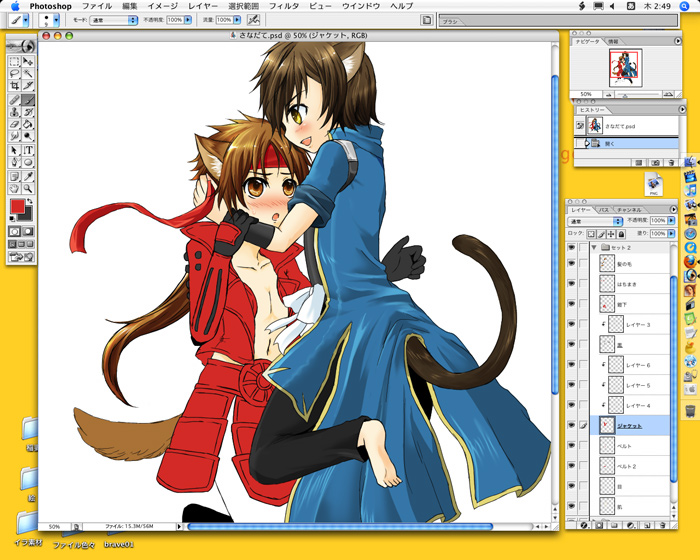Select the Ellipse shape tool
700x560 pixels.
click(28, 162)
